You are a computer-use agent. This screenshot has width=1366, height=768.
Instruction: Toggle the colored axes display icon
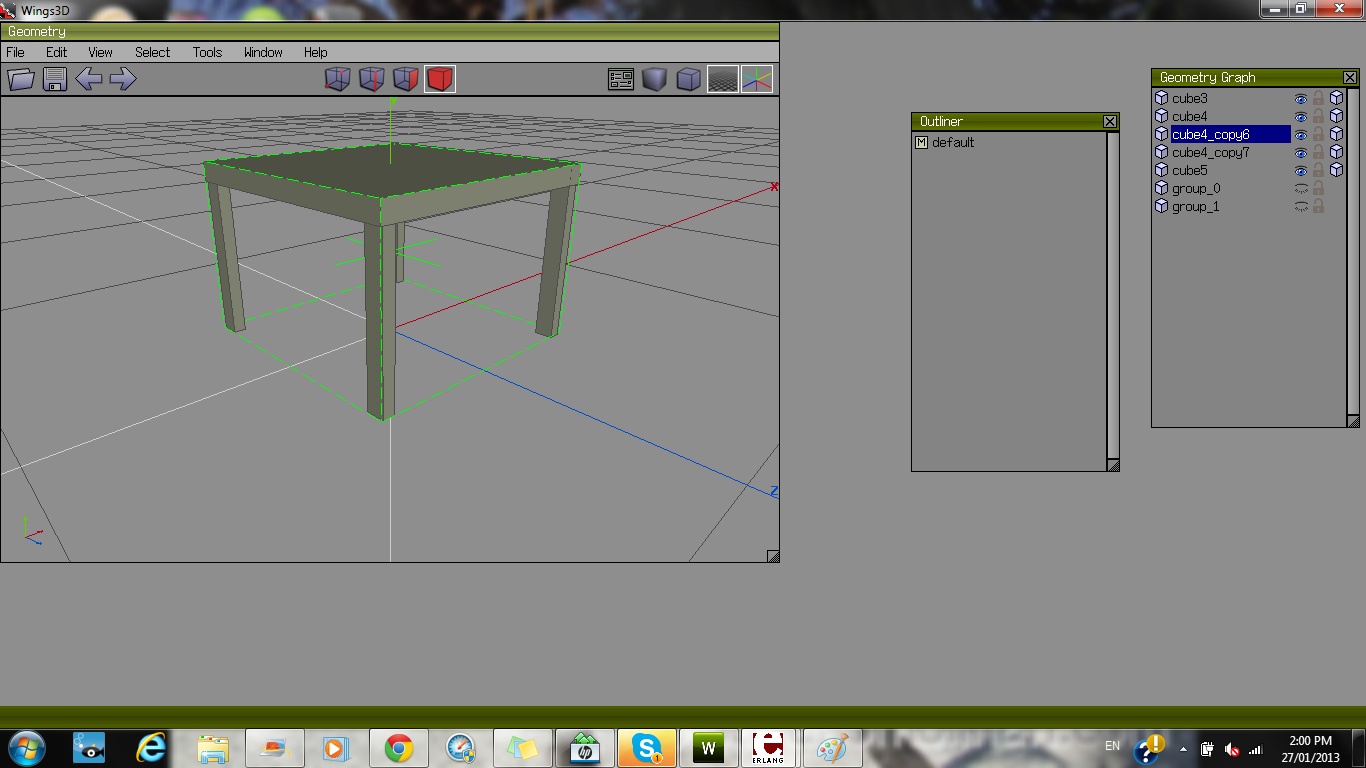tap(757, 79)
